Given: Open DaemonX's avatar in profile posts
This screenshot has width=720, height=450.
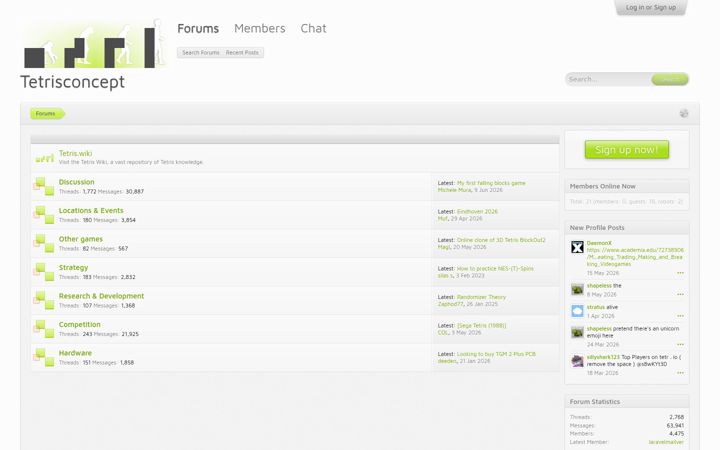Looking at the screenshot, I should tap(577, 247).
